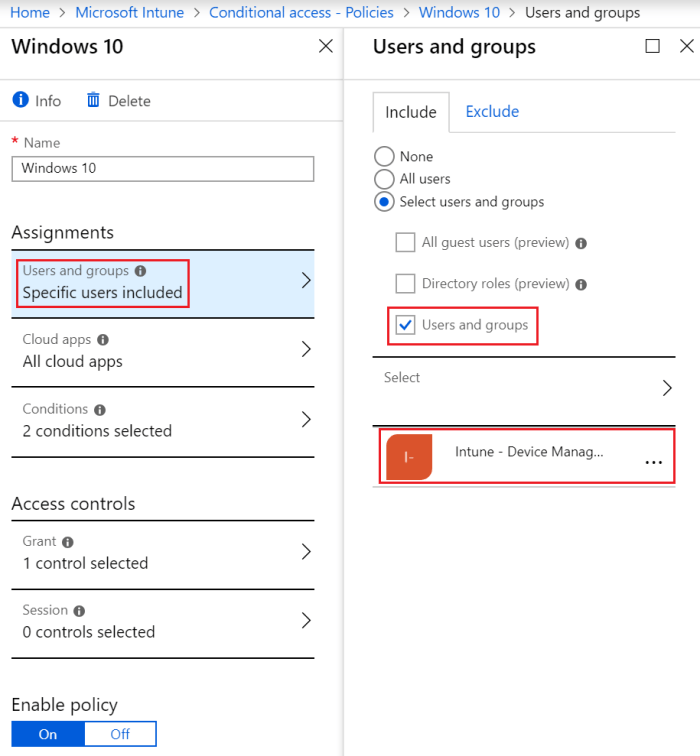Image resolution: width=700 pixels, height=756 pixels.
Task: Click info icon next to Grant
Action: coord(68,542)
